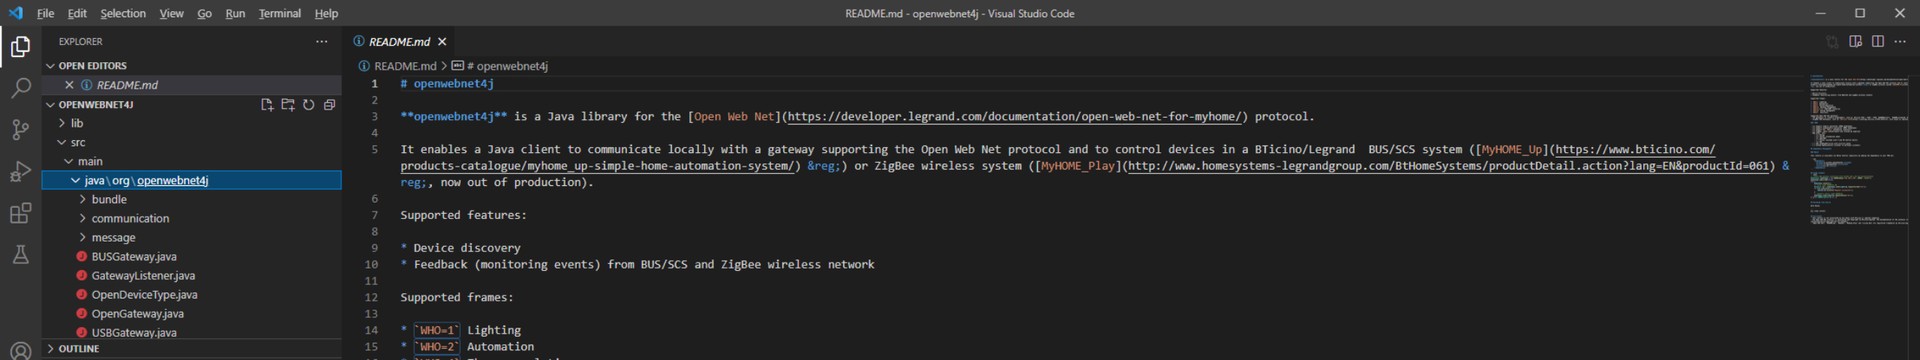Open the File menu
This screenshot has width=1920, height=360.
(x=46, y=13)
